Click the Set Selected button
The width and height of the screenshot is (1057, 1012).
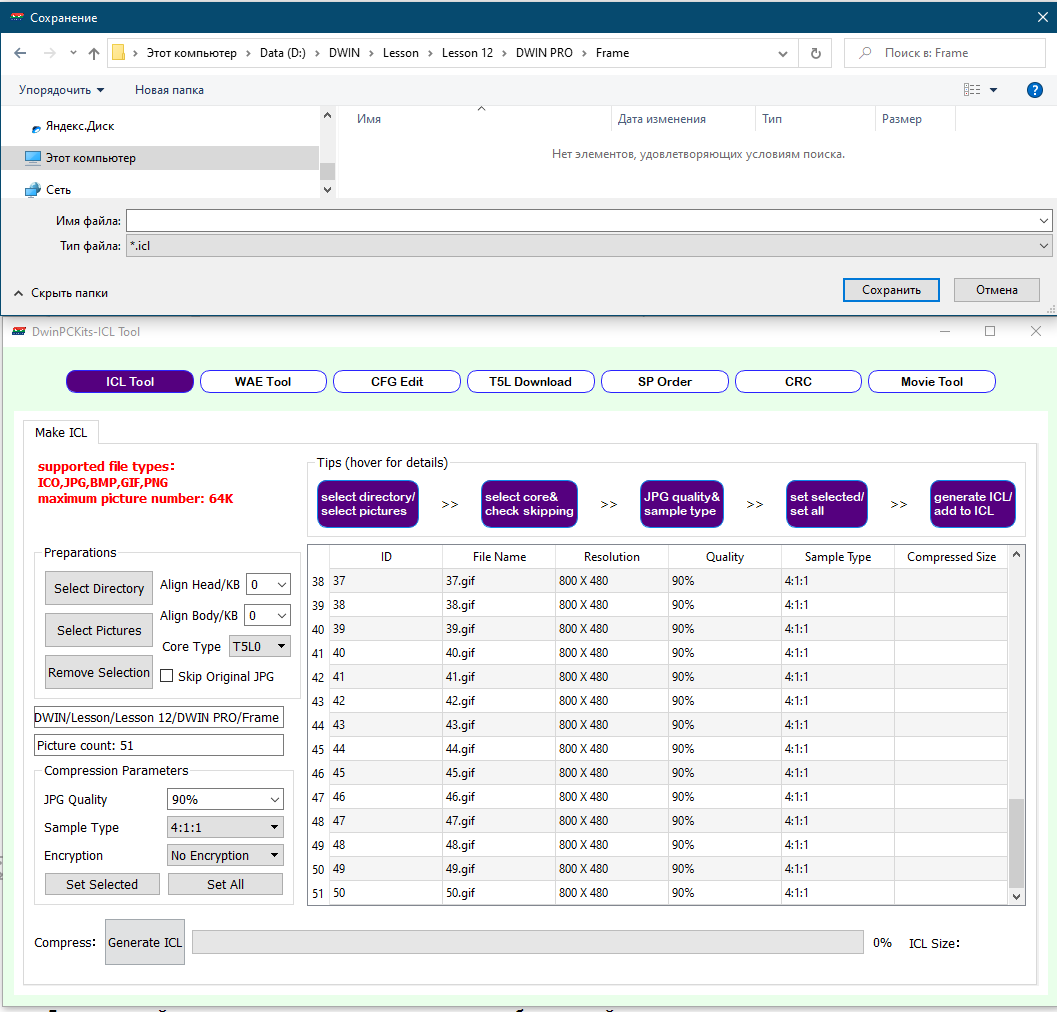click(x=102, y=885)
